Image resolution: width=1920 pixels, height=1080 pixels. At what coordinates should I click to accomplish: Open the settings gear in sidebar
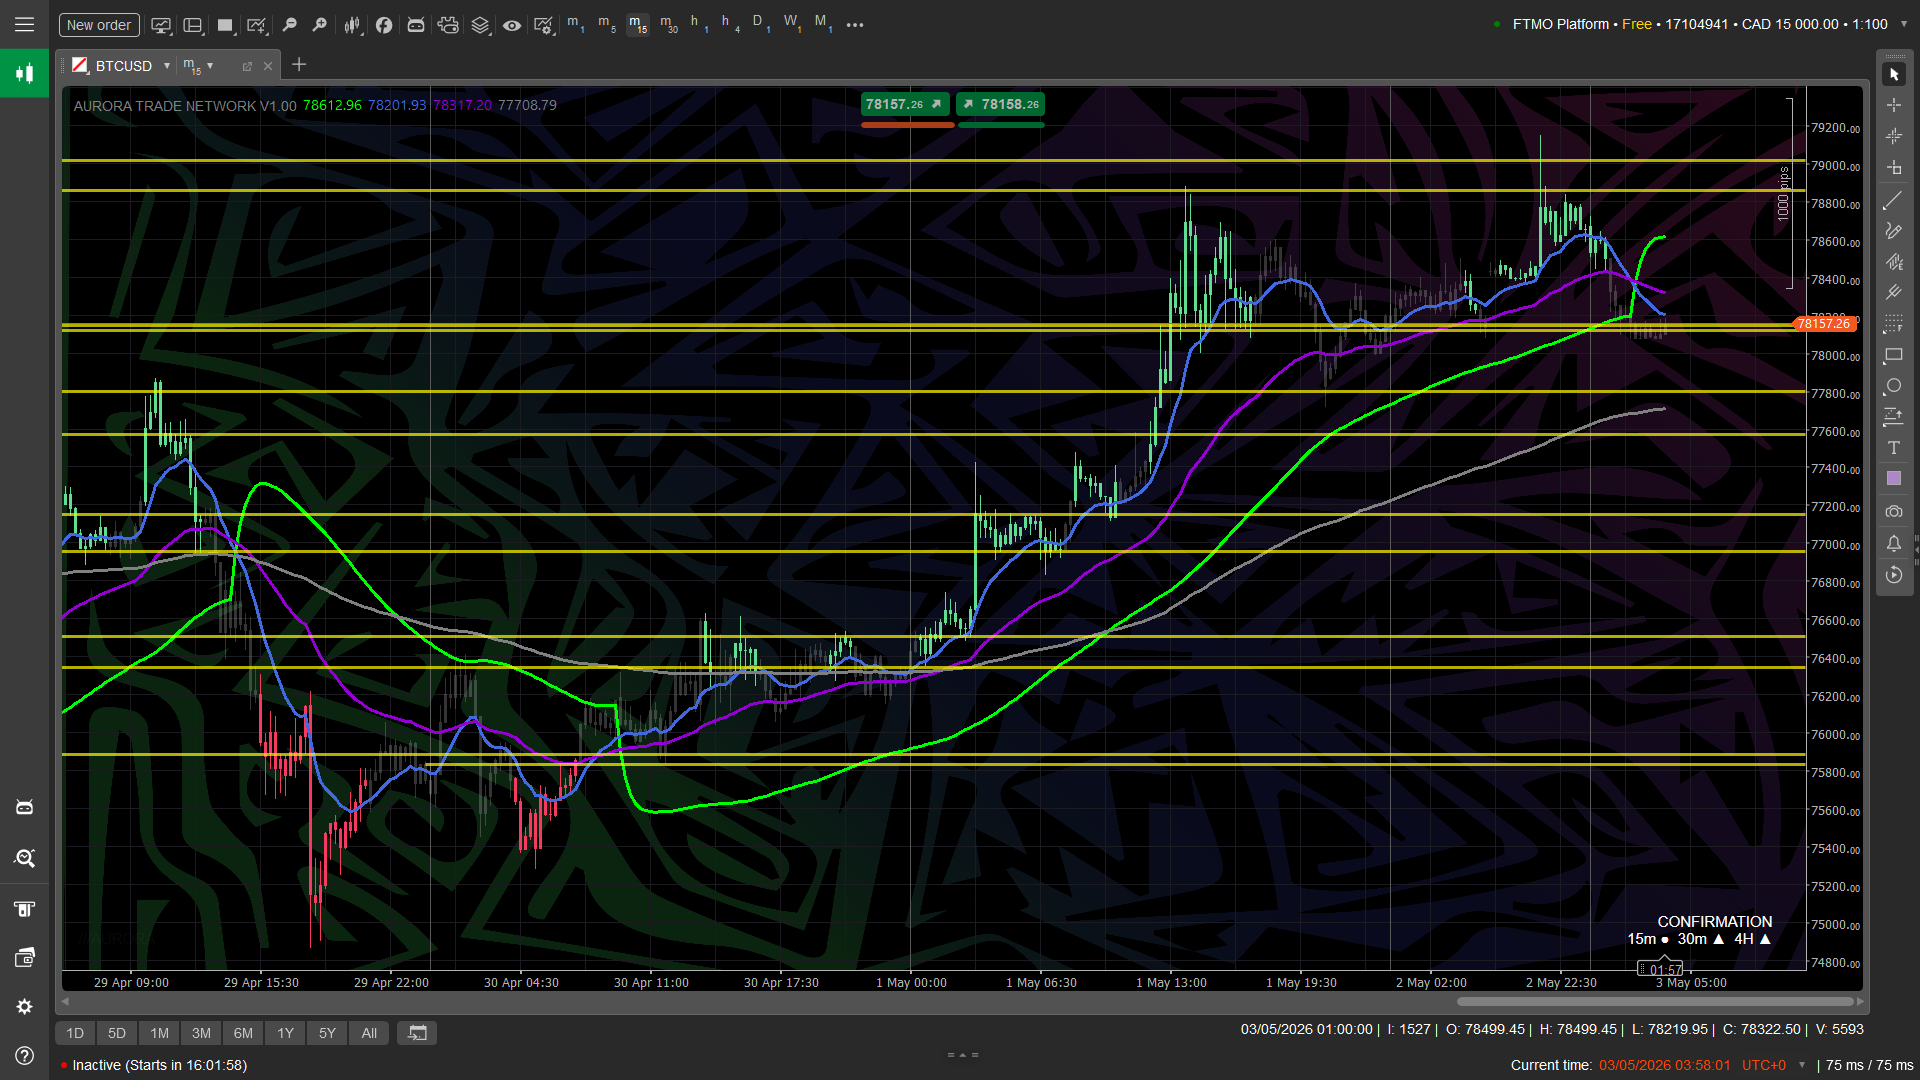tap(24, 1007)
